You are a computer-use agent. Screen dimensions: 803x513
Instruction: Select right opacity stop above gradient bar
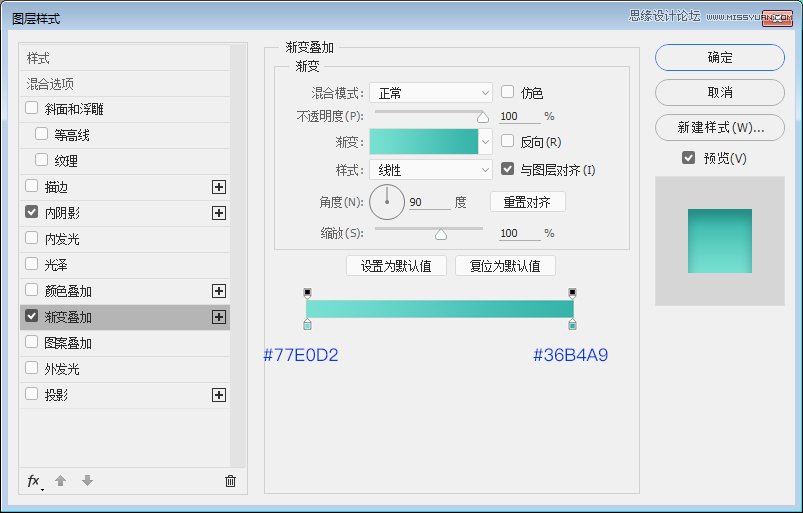(573, 293)
